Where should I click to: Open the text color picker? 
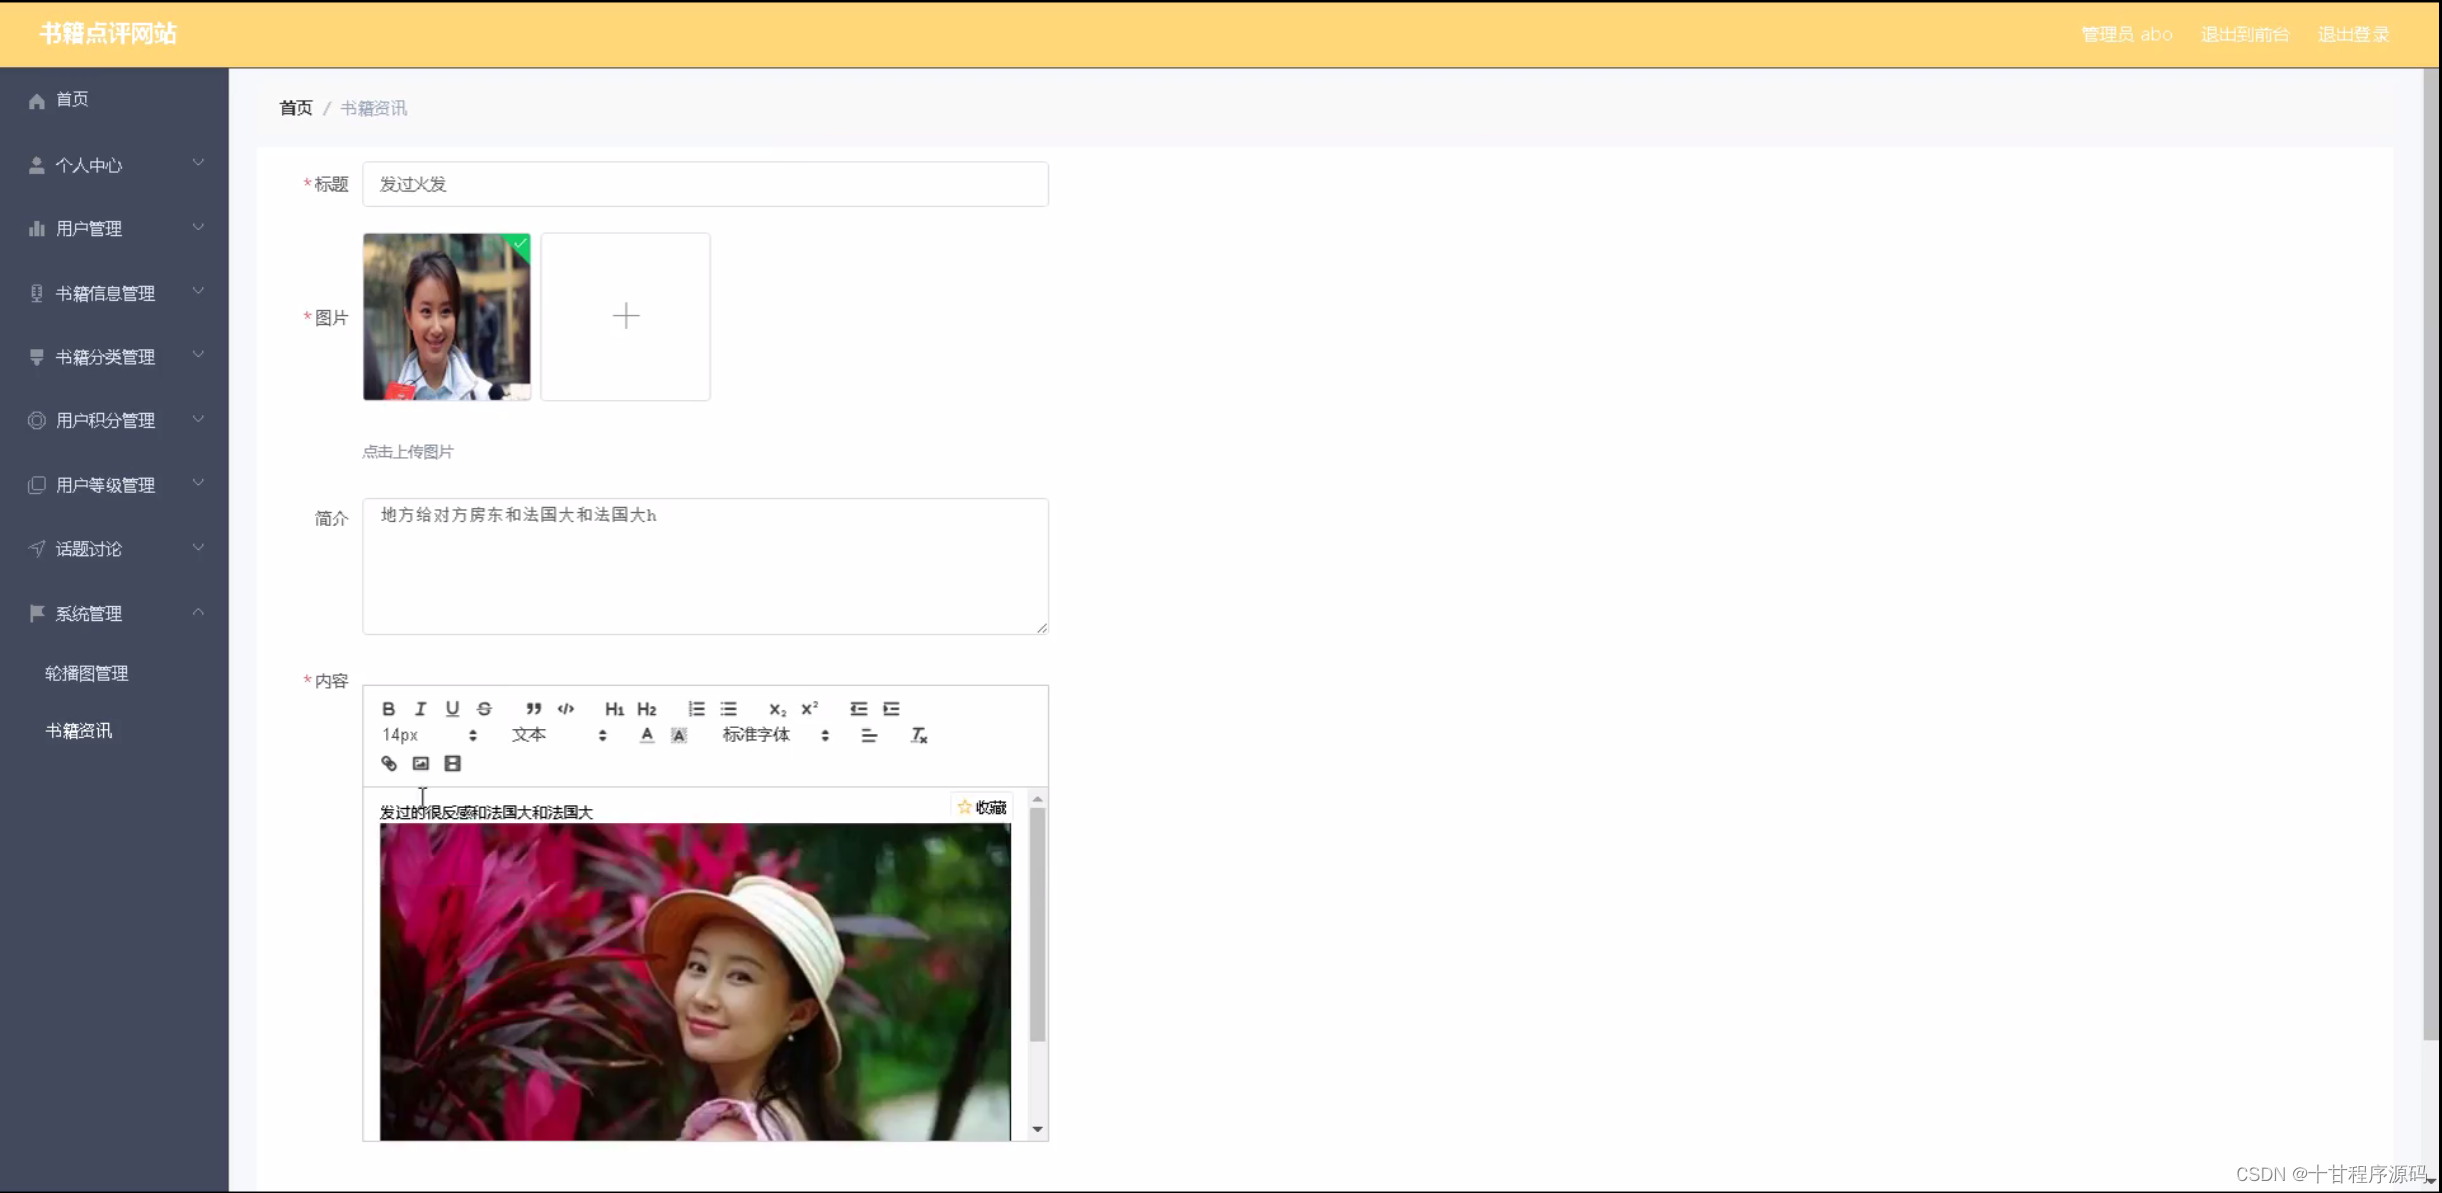(647, 736)
